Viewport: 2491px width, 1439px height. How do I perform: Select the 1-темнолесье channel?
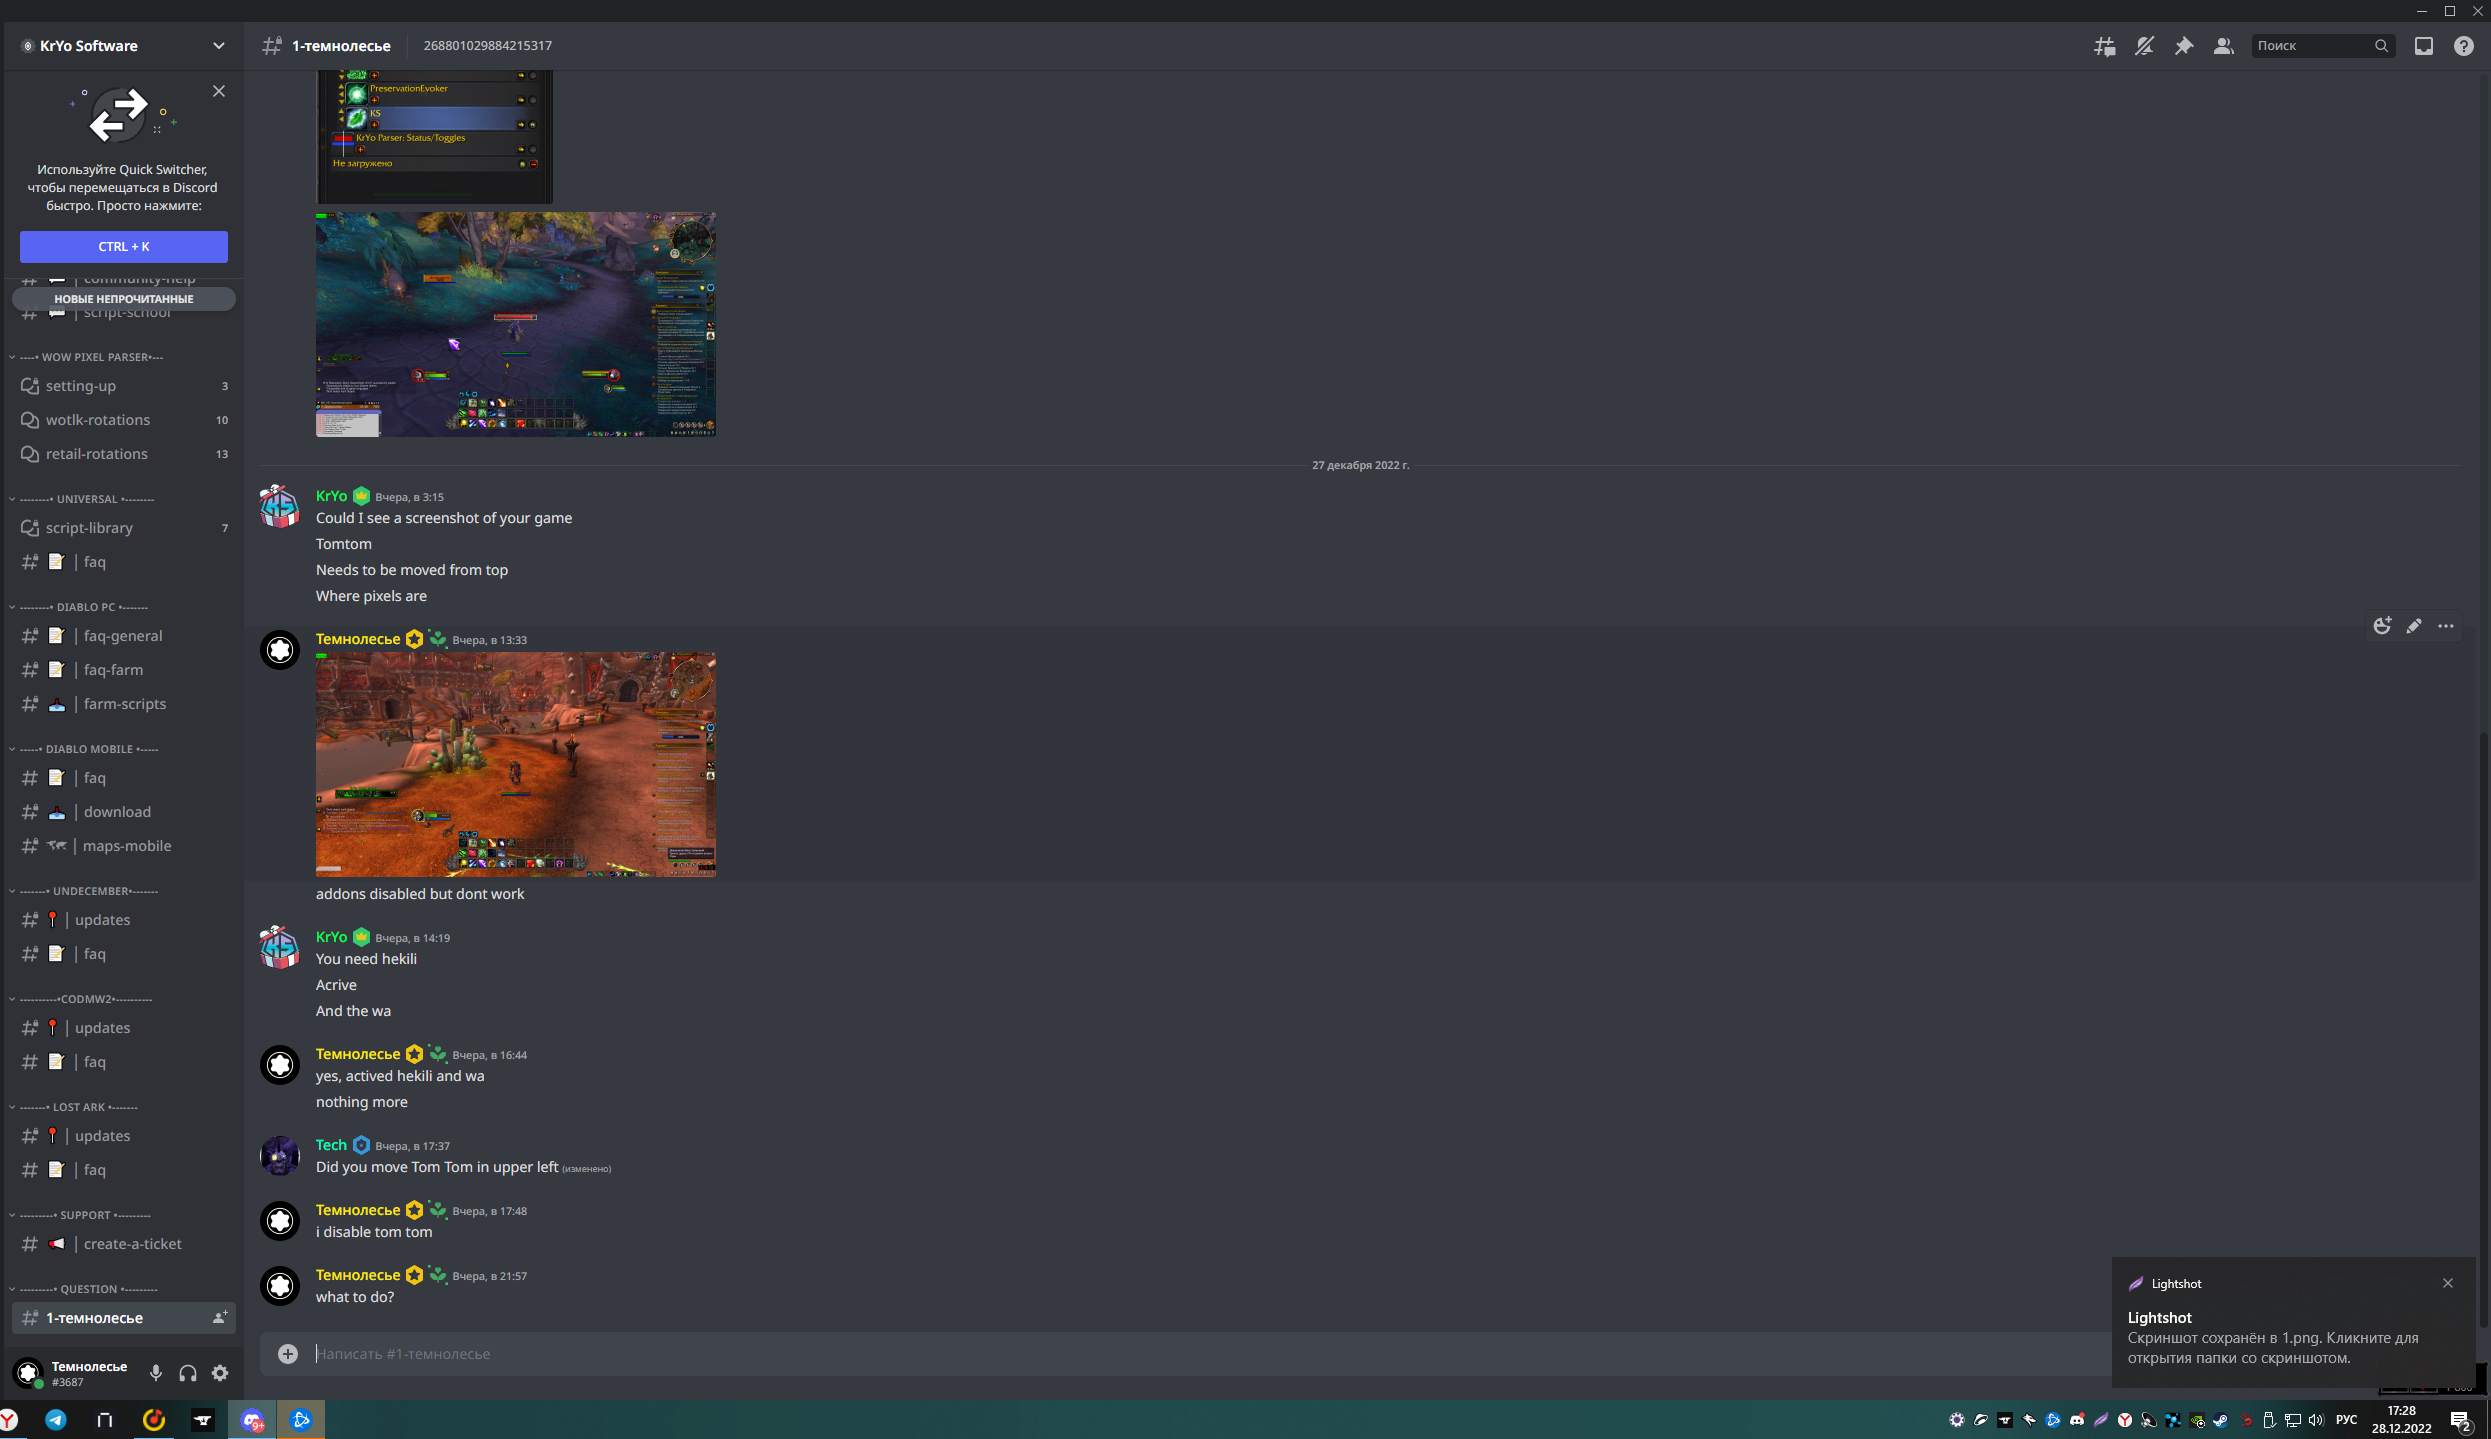click(124, 1318)
